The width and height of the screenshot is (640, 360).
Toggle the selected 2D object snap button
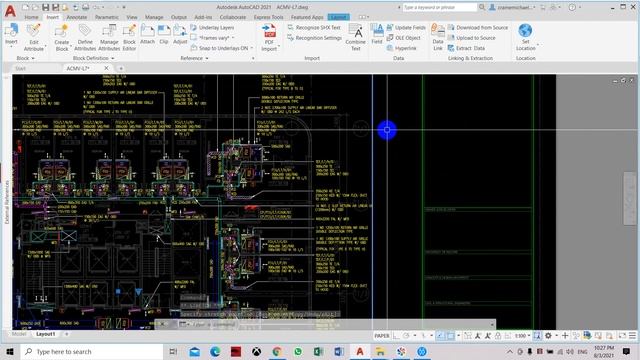450,336
